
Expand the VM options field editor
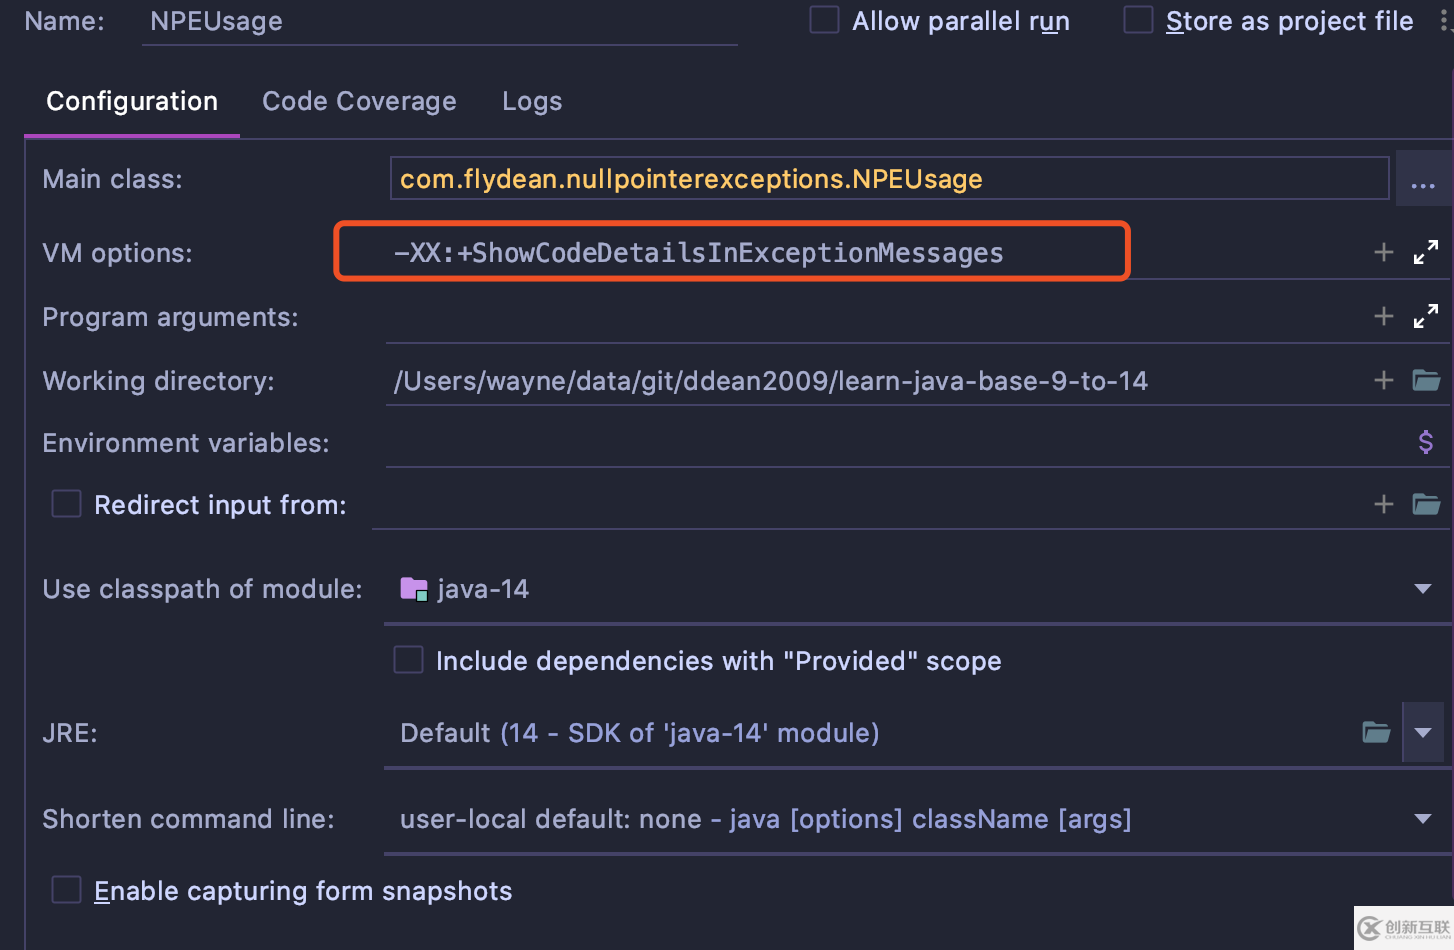pos(1426,252)
